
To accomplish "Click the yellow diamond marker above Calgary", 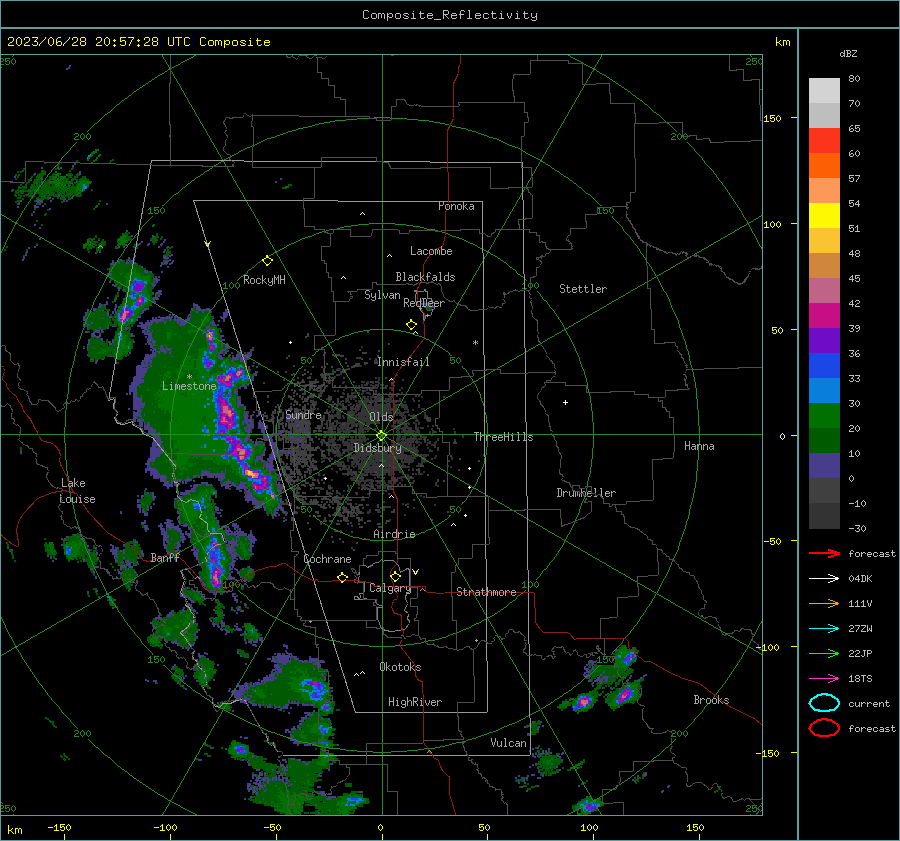I will pos(395,576).
